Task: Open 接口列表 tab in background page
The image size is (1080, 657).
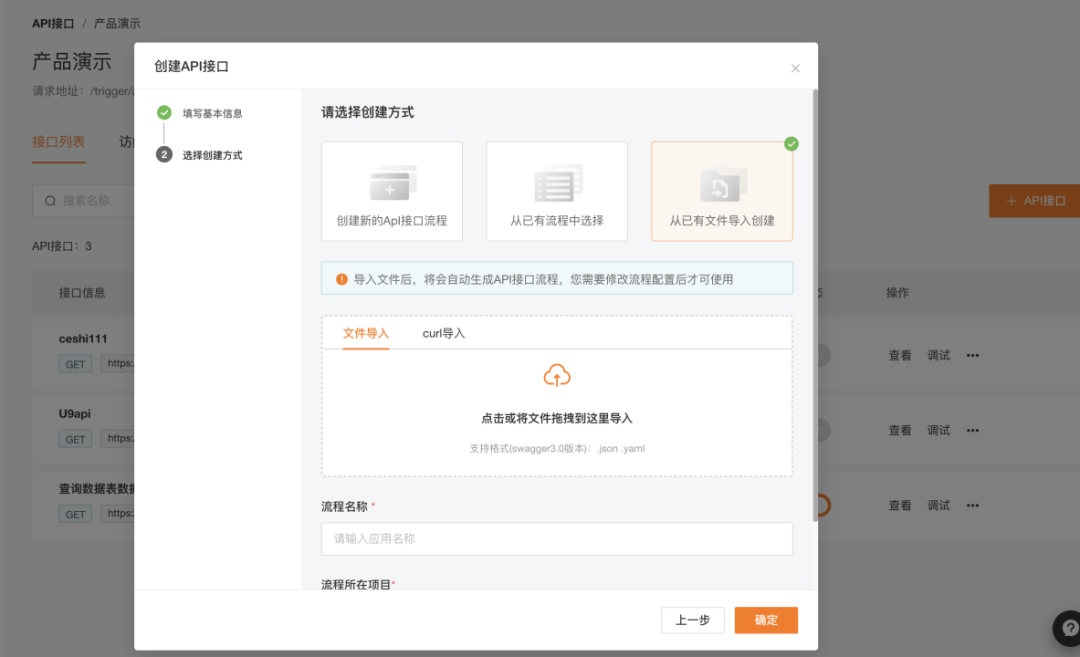Action: pyautogui.click(x=59, y=142)
